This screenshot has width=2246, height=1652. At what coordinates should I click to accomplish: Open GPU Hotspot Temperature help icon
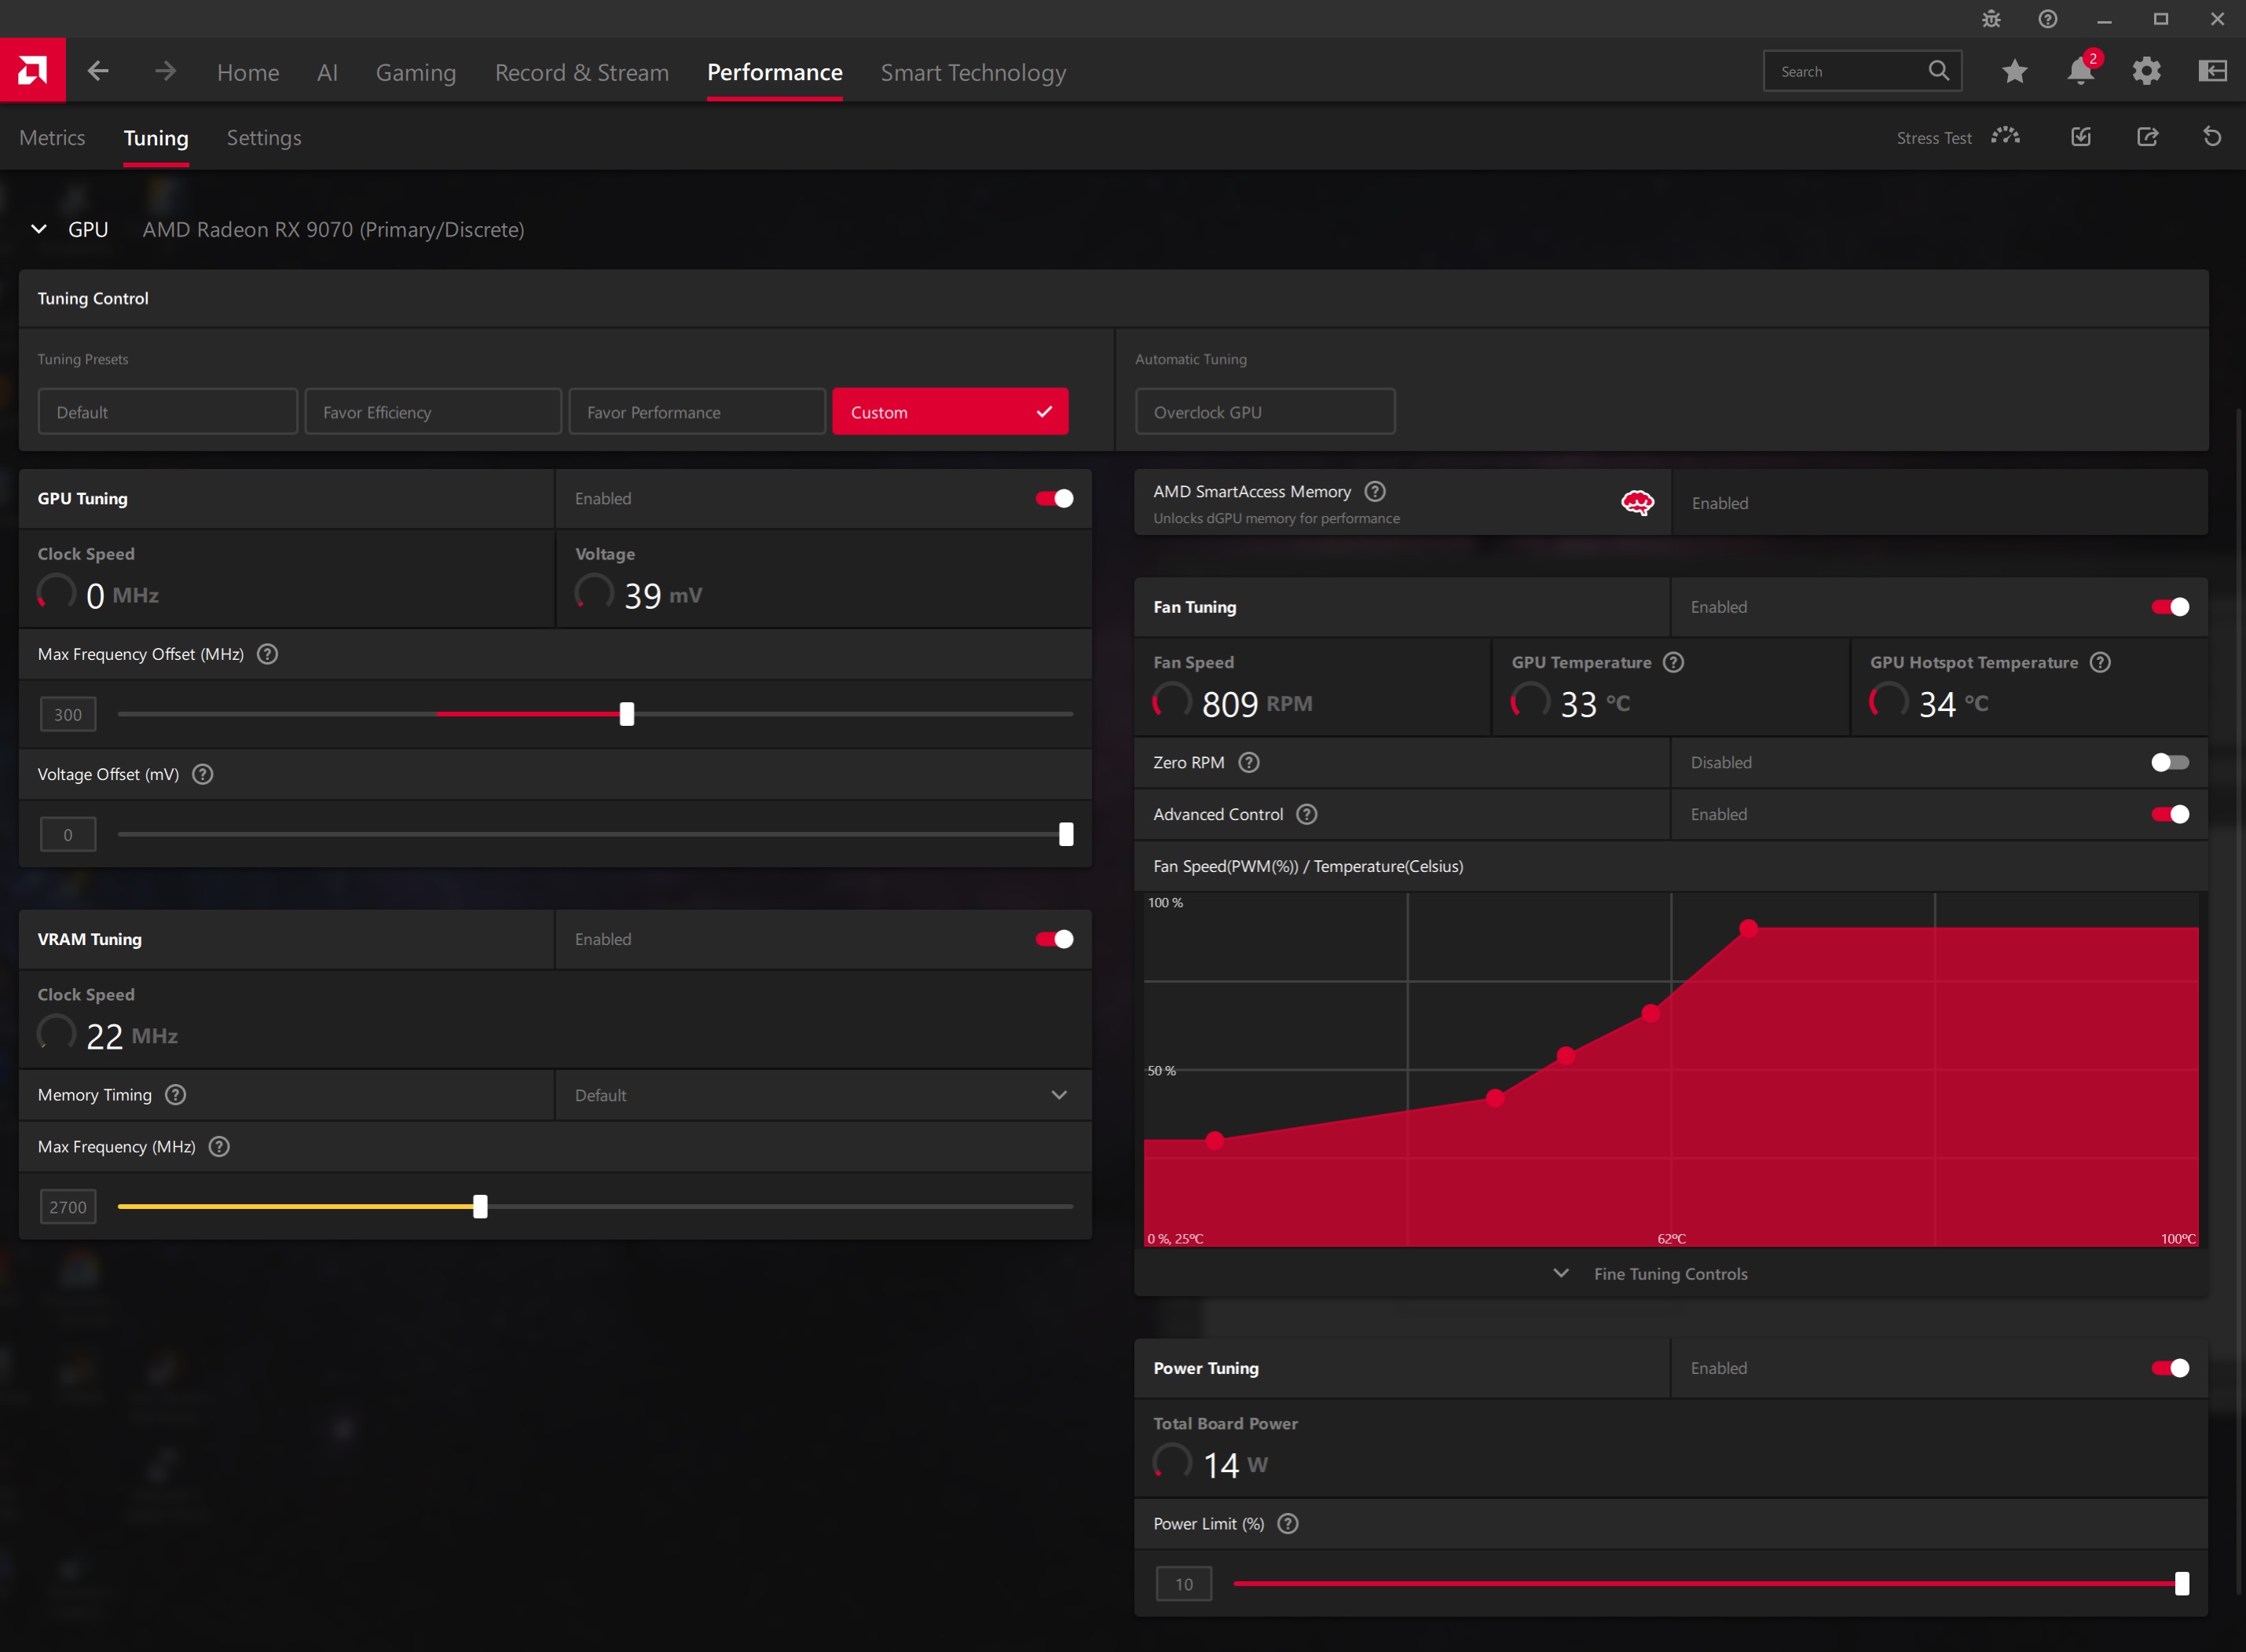[x=2100, y=662]
